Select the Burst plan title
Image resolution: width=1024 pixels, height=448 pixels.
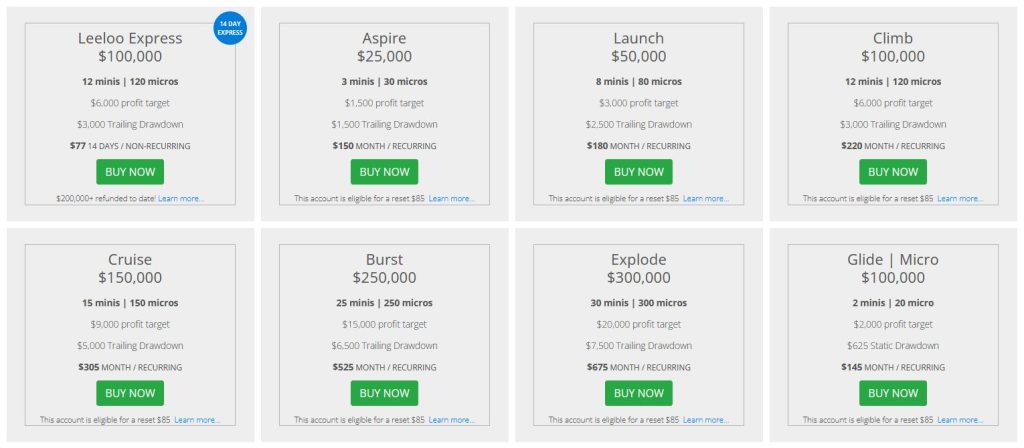pyautogui.click(x=384, y=259)
